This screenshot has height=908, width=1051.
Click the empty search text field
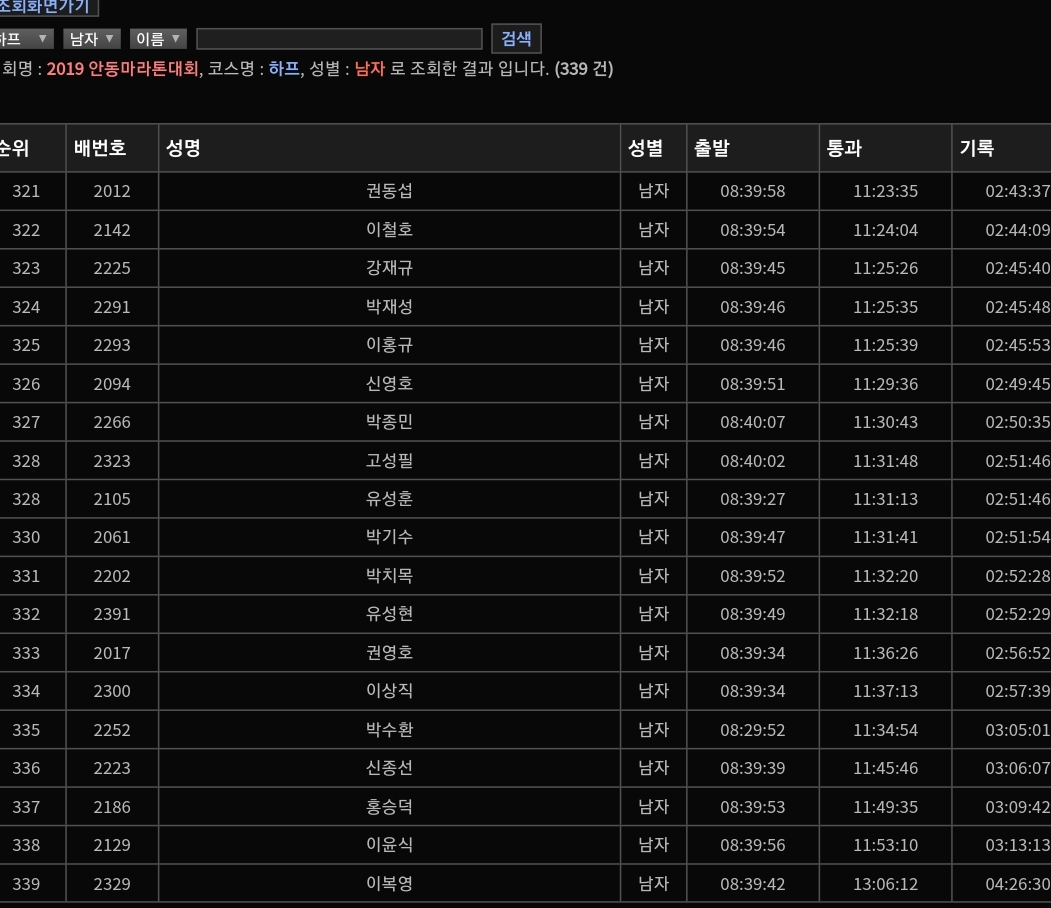tap(339, 39)
